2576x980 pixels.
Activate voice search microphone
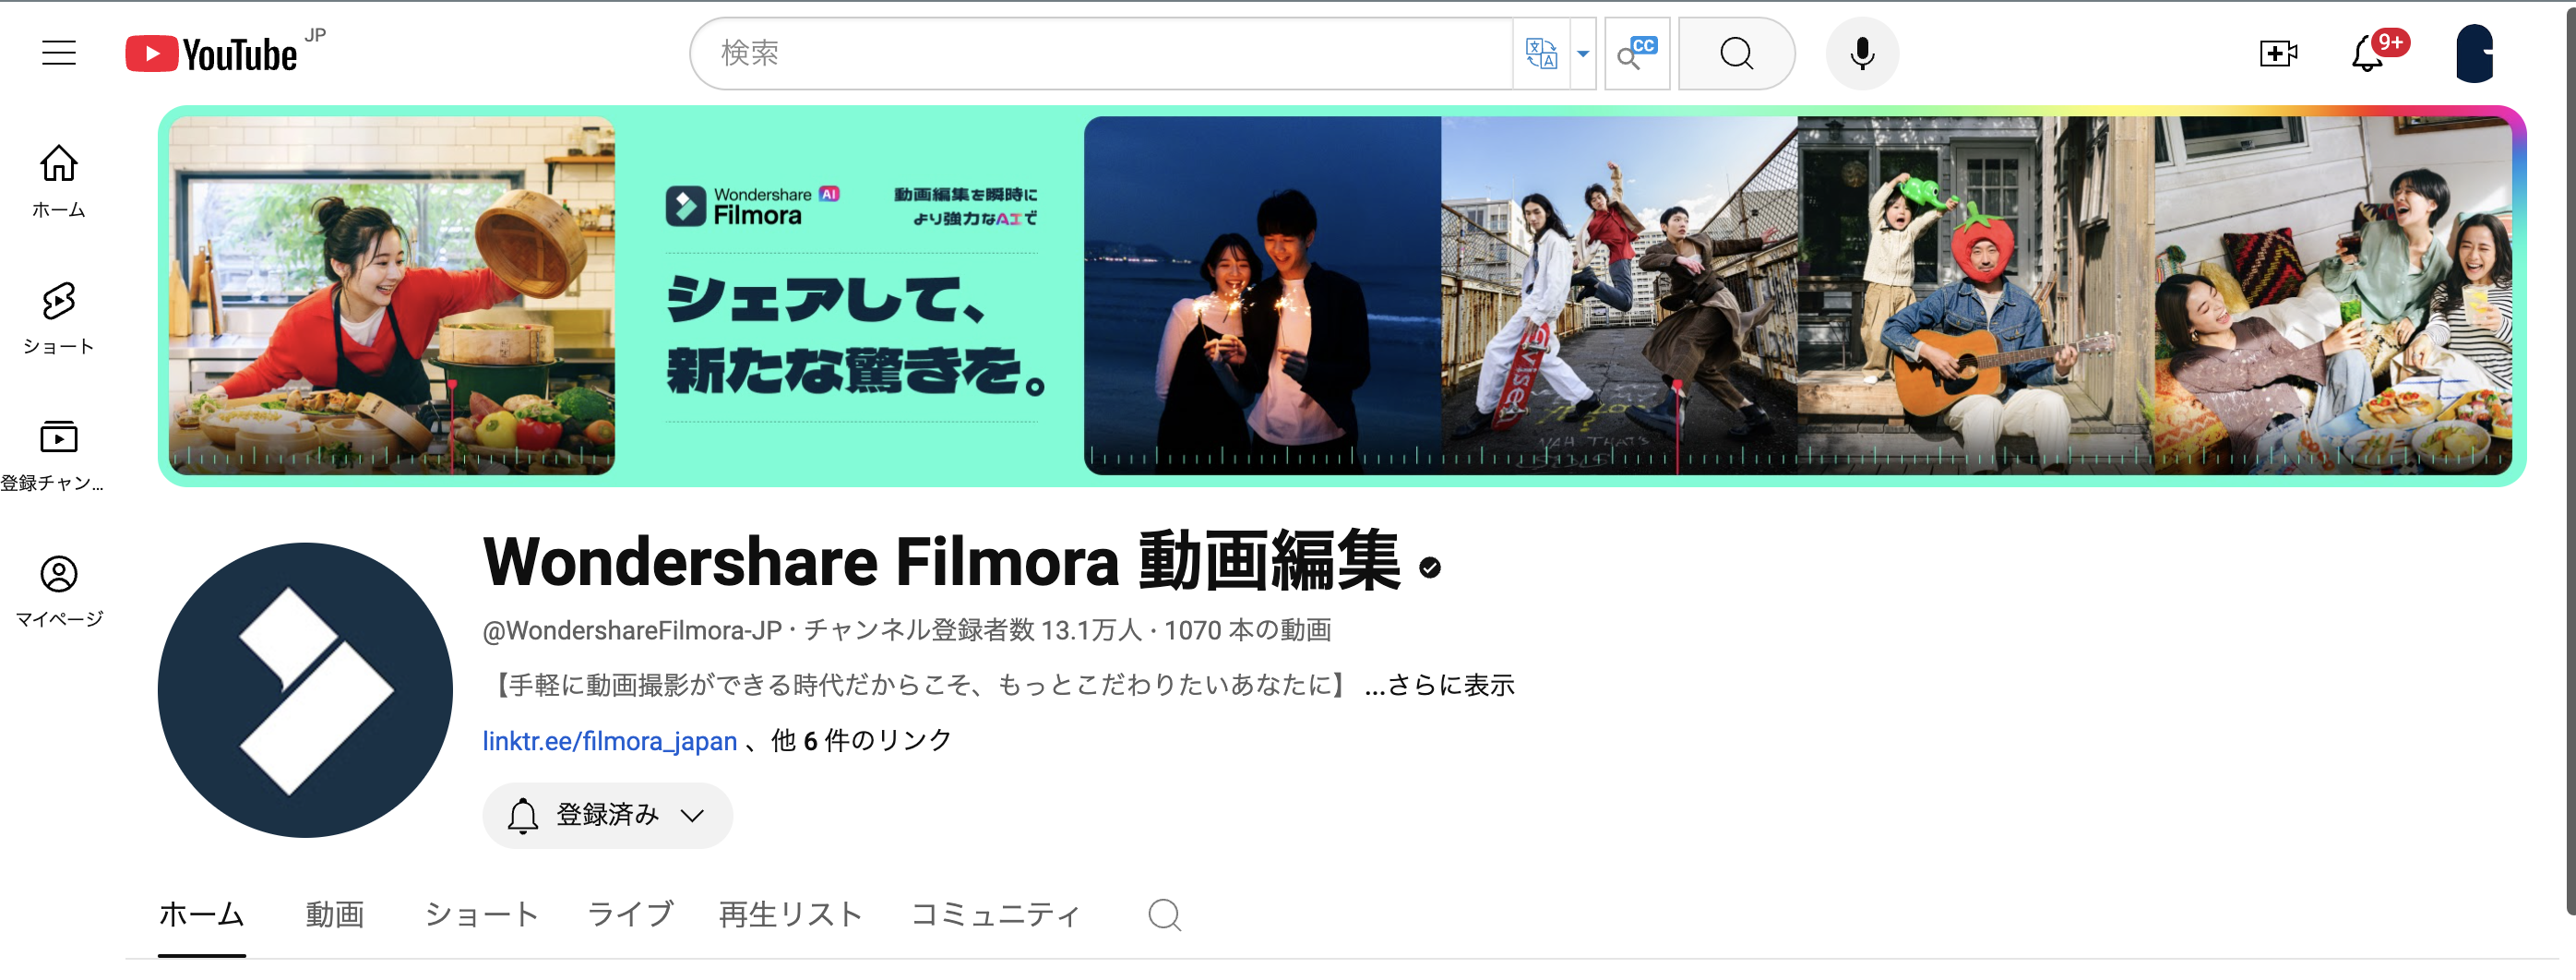tap(1862, 54)
